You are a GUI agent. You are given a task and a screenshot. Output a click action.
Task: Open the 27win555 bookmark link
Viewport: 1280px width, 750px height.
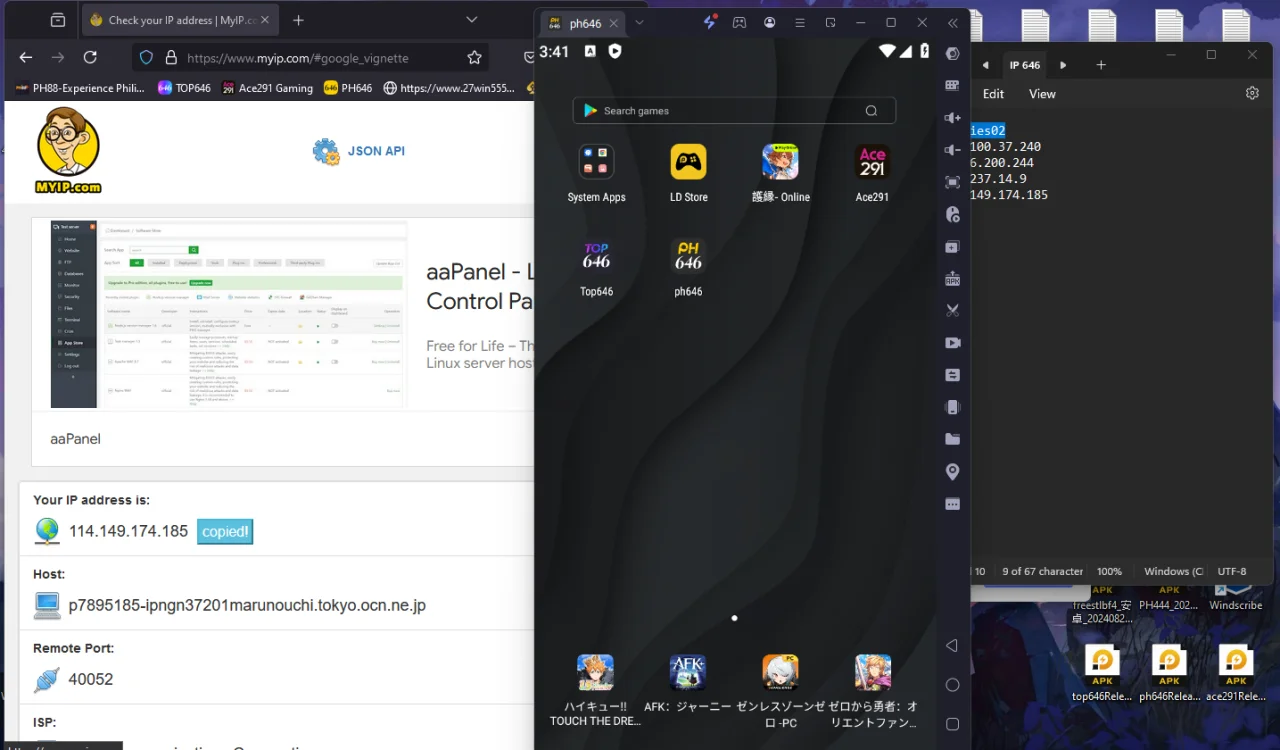pos(449,88)
